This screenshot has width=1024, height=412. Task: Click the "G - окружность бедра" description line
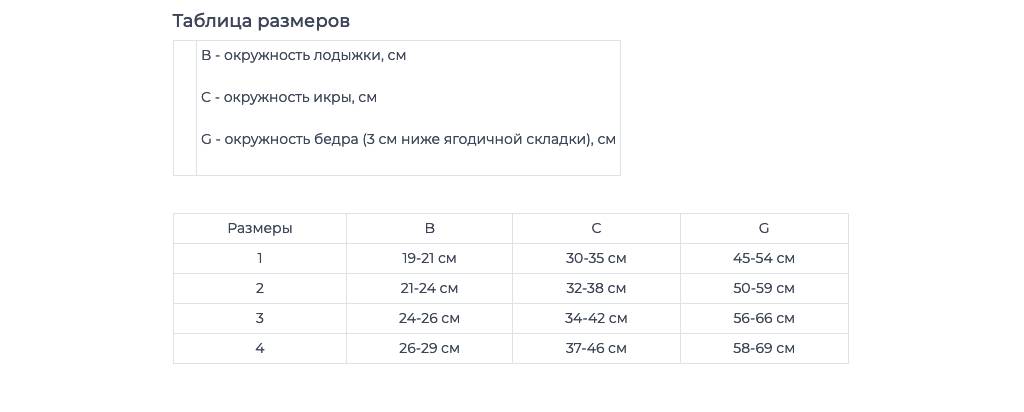tap(408, 139)
